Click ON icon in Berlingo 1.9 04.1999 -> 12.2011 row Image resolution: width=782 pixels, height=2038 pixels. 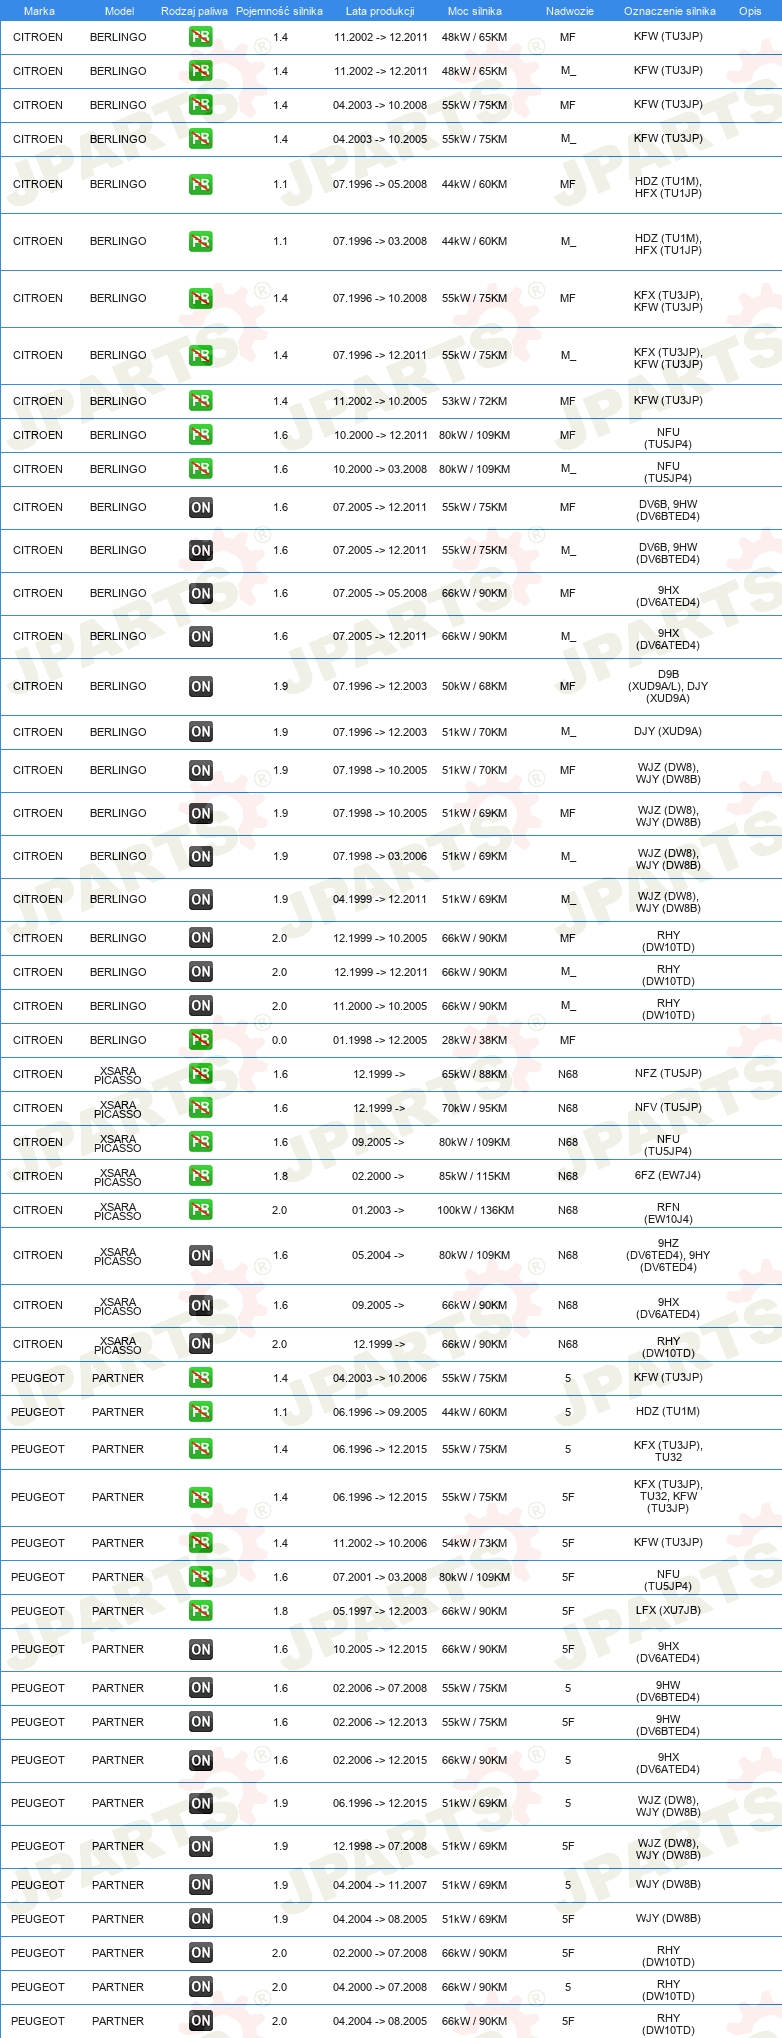(x=200, y=899)
